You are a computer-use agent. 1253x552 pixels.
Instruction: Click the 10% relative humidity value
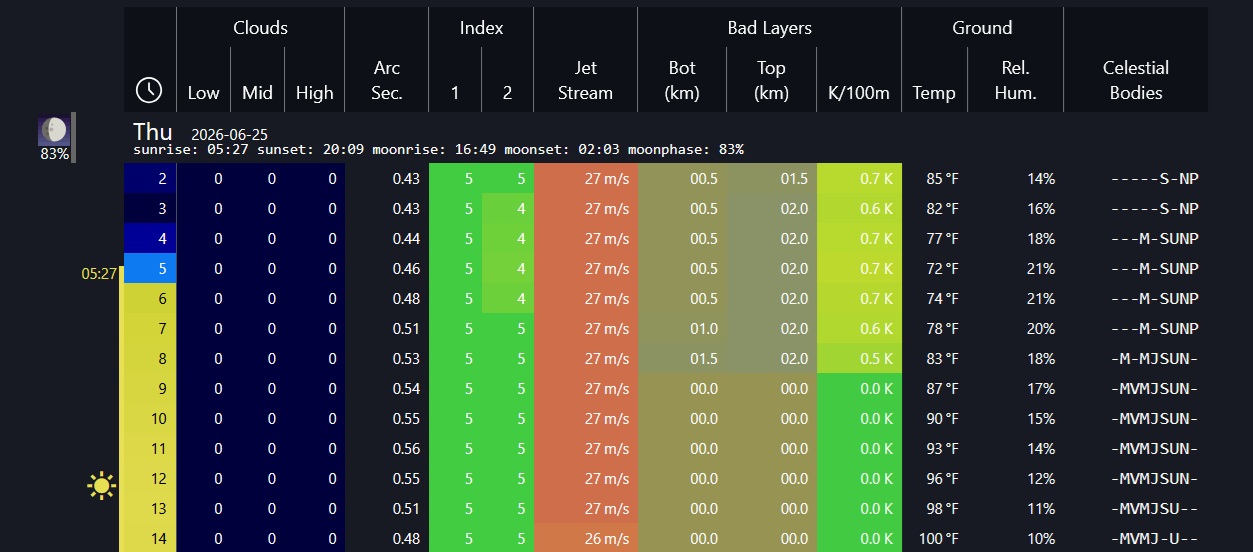pyautogui.click(x=1041, y=539)
